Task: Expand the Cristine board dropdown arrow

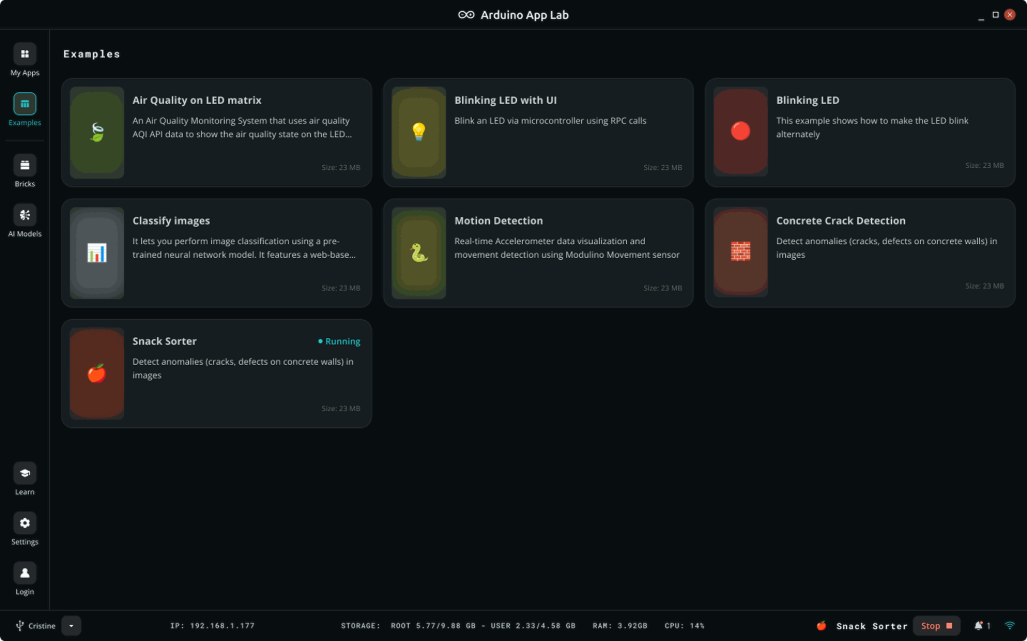Action: click(71, 626)
